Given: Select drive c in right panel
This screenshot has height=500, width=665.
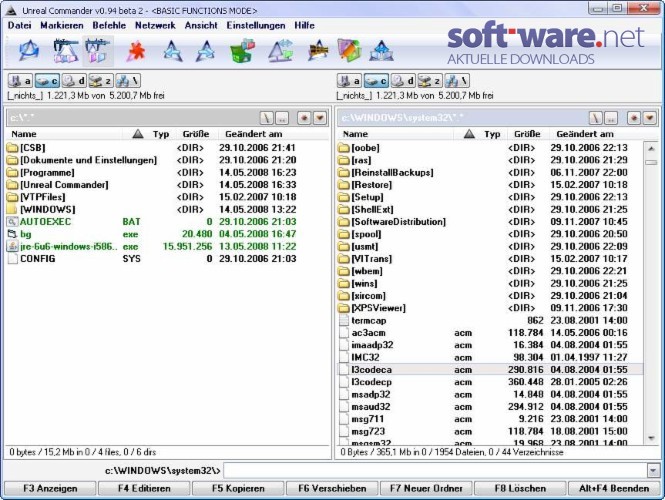Looking at the screenshot, I should coord(376,81).
